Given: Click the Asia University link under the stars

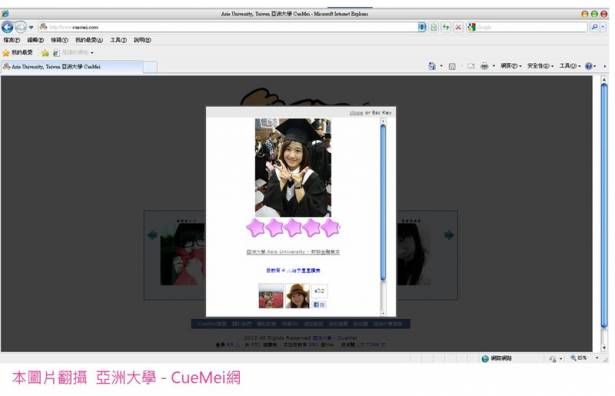Looking at the screenshot, I should 293,252.
